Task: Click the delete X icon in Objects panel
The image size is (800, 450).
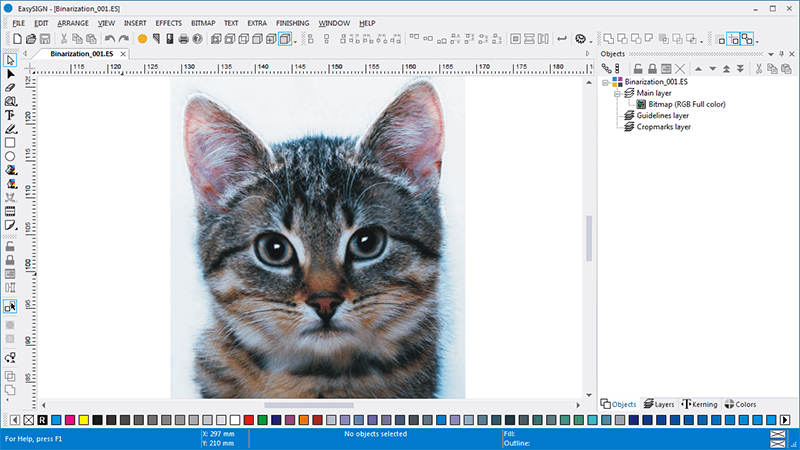Action: (680, 68)
